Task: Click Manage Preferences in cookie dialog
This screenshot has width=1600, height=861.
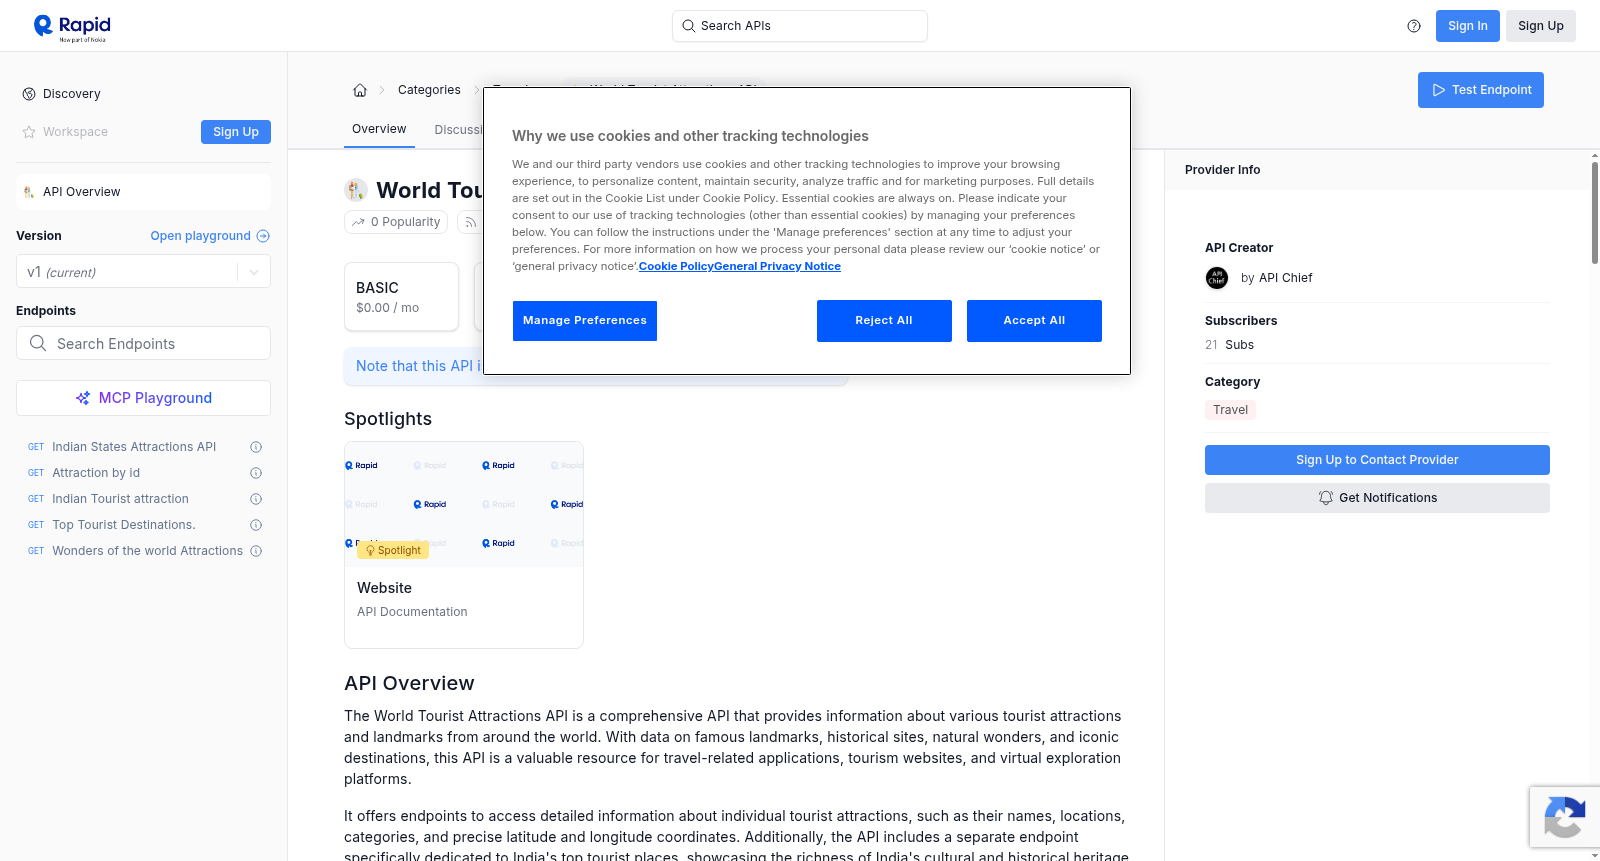Action: point(585,321)
